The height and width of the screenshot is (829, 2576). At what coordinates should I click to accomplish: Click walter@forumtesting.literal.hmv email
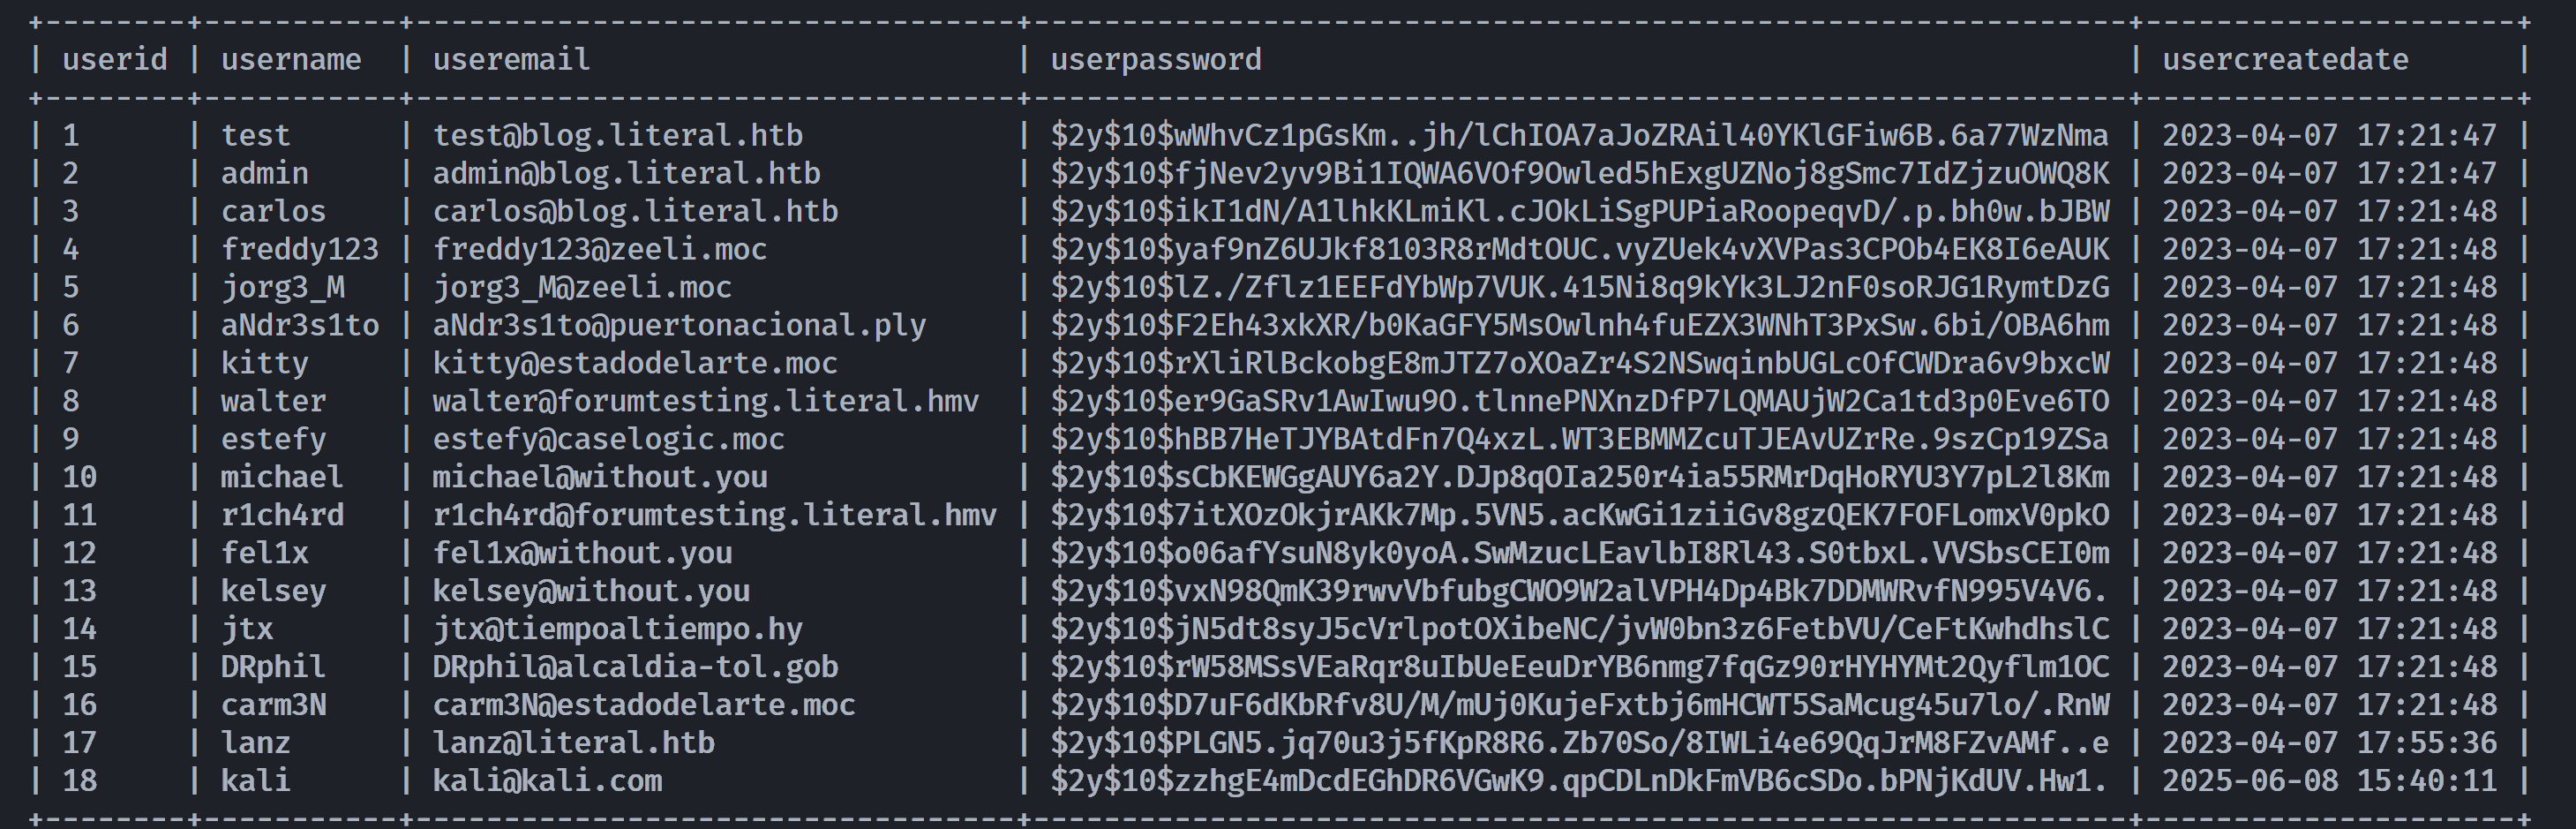pyautogui.click(x=705, y=402)
